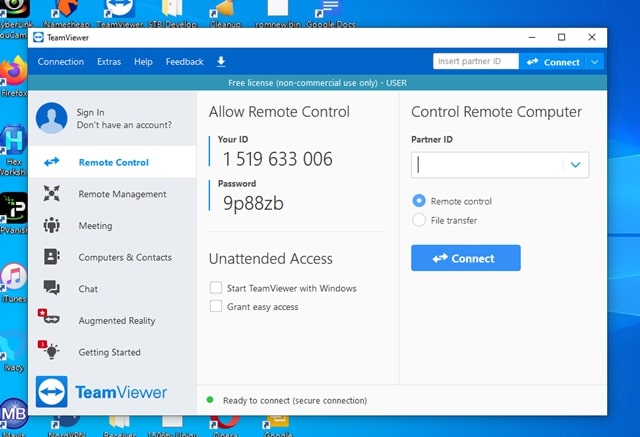Open Hex Workshop desktop shortcut icon

14,141
